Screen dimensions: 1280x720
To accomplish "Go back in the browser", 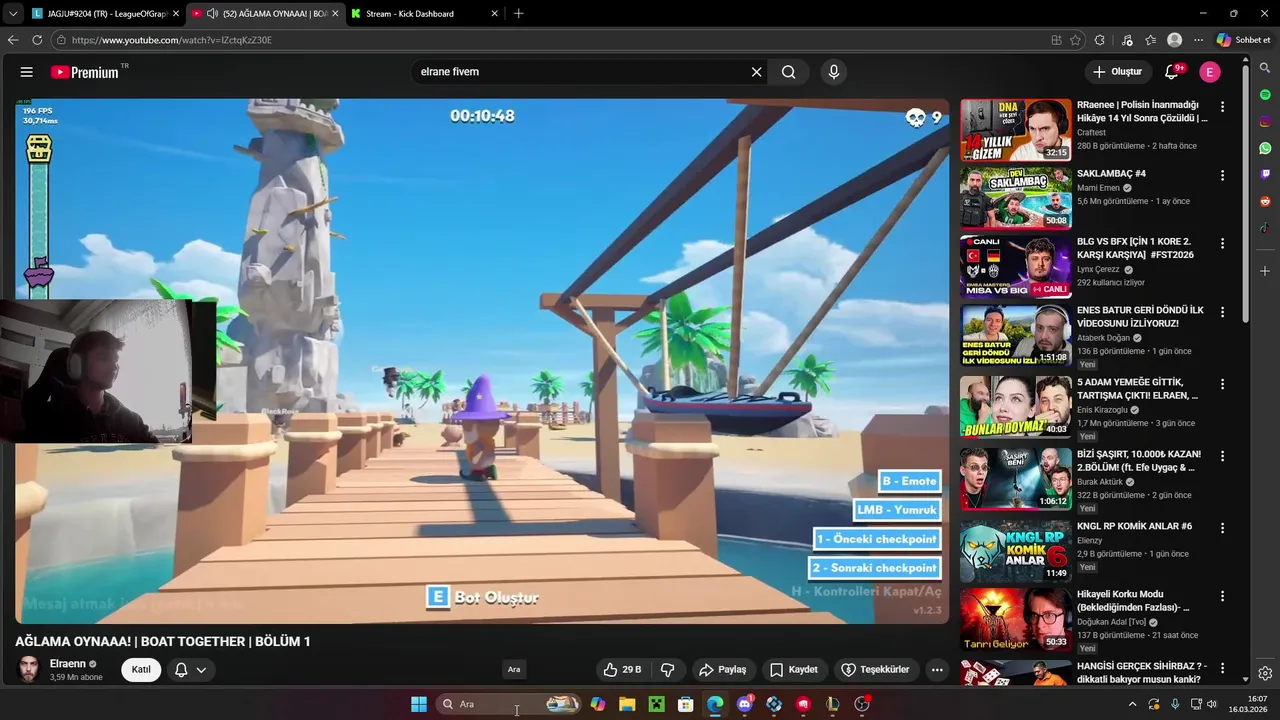I will [x=13, y=40].
